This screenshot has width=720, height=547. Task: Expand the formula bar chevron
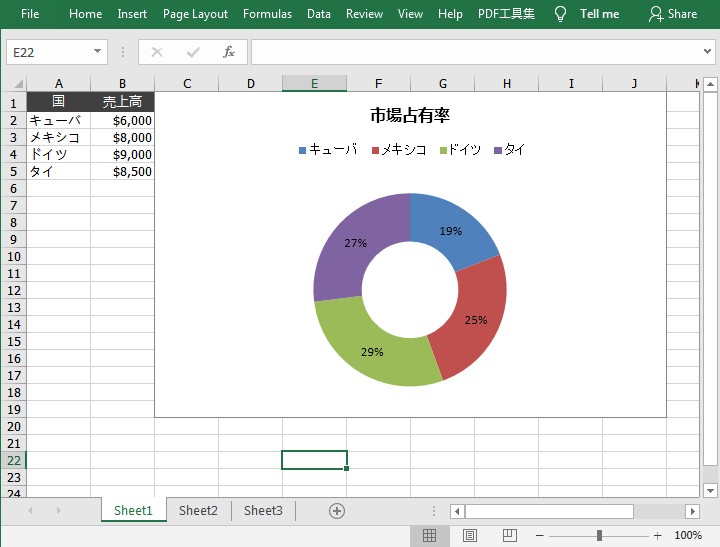[707, 51]
